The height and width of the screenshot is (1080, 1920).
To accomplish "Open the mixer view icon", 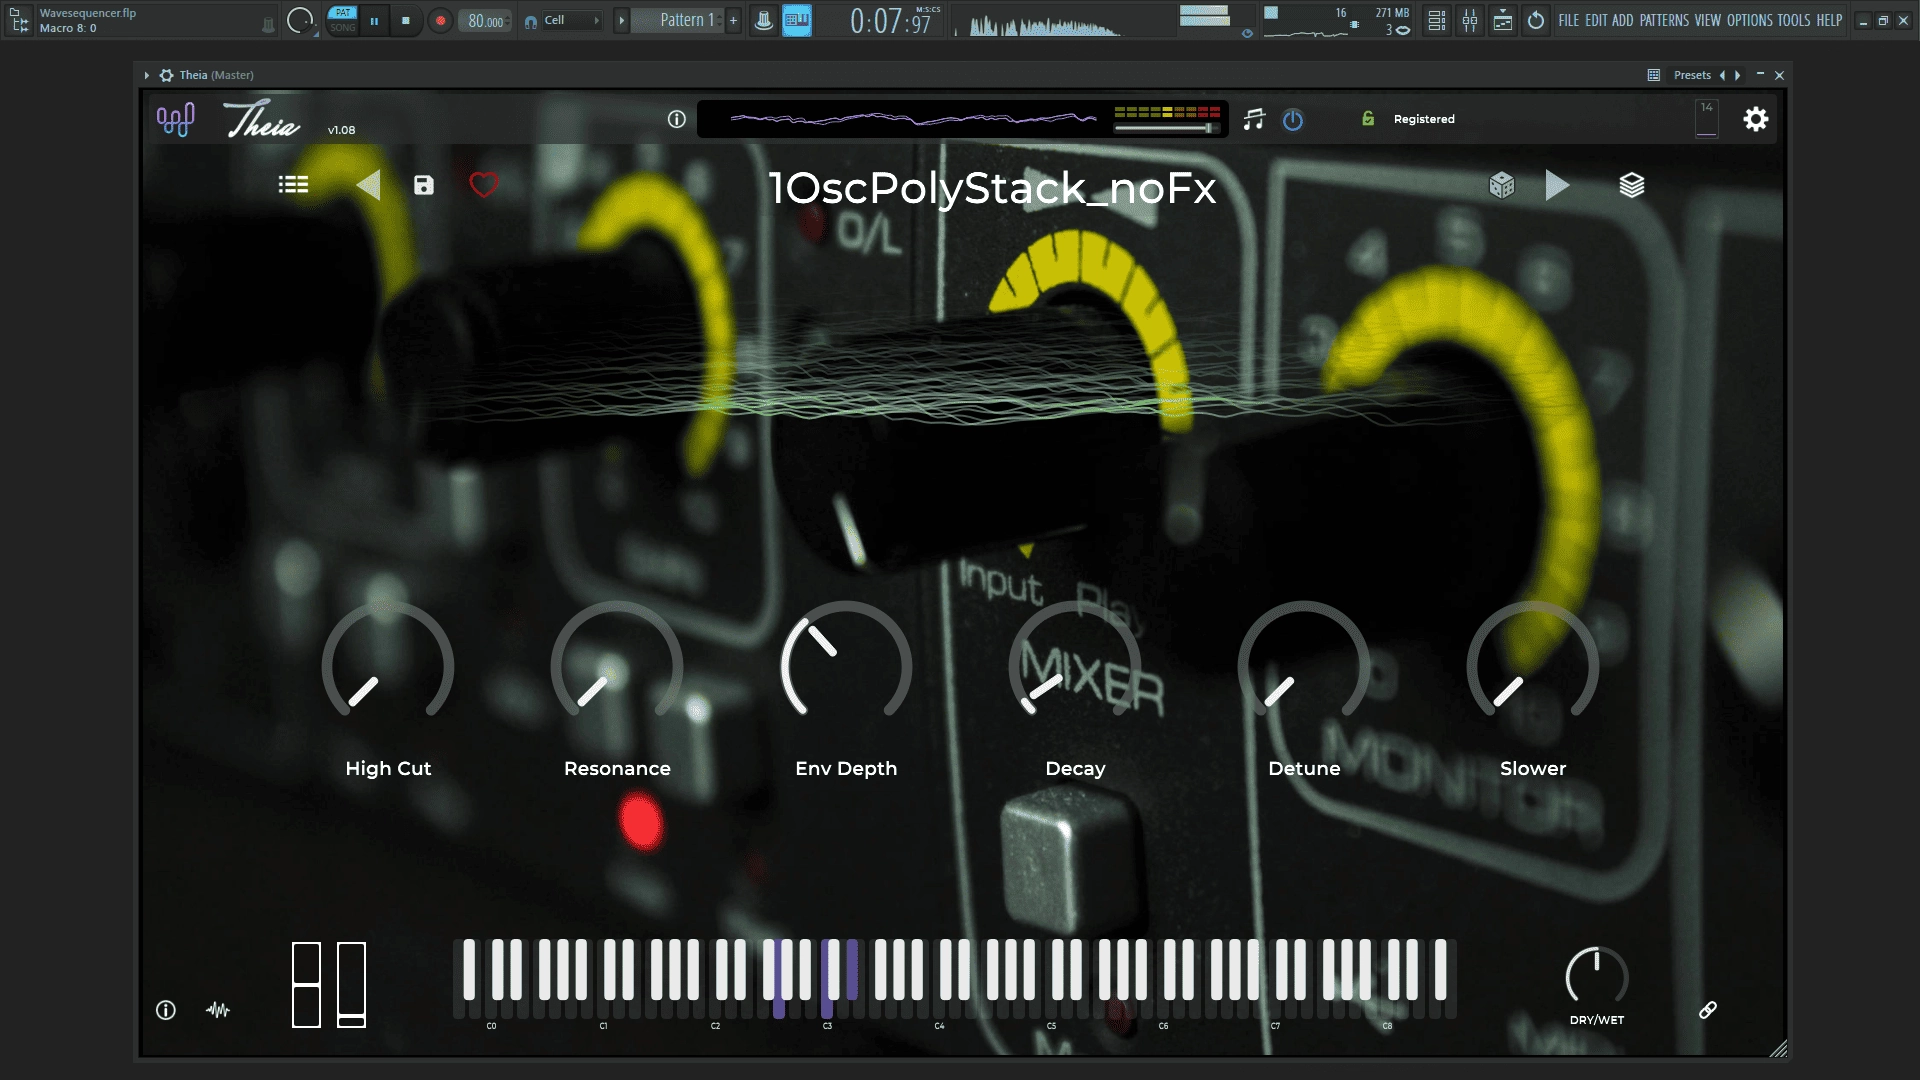I will tap(1470, 20).
